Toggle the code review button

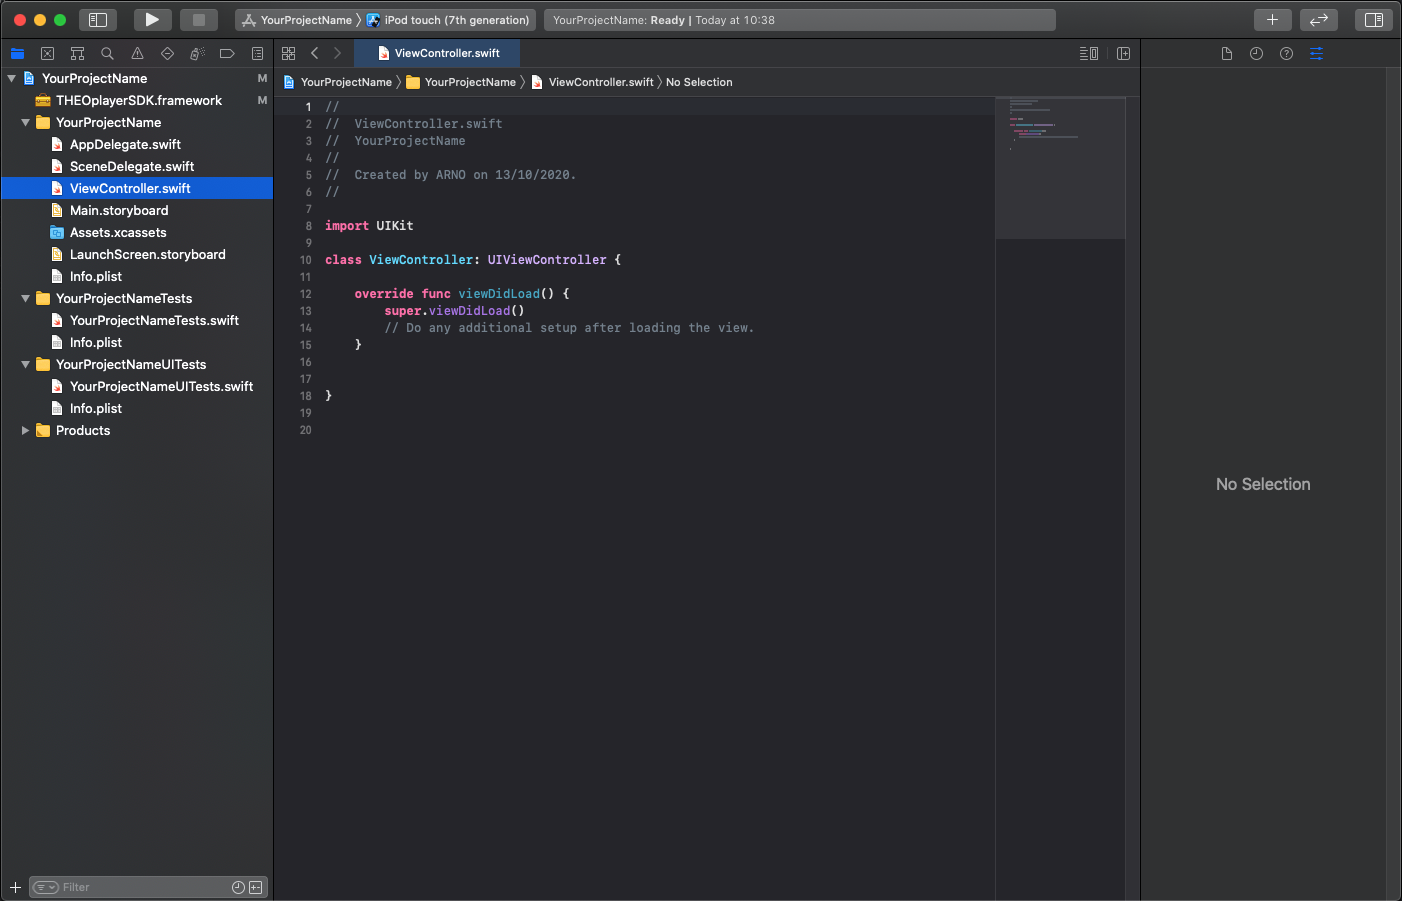tap(1319, 20)
